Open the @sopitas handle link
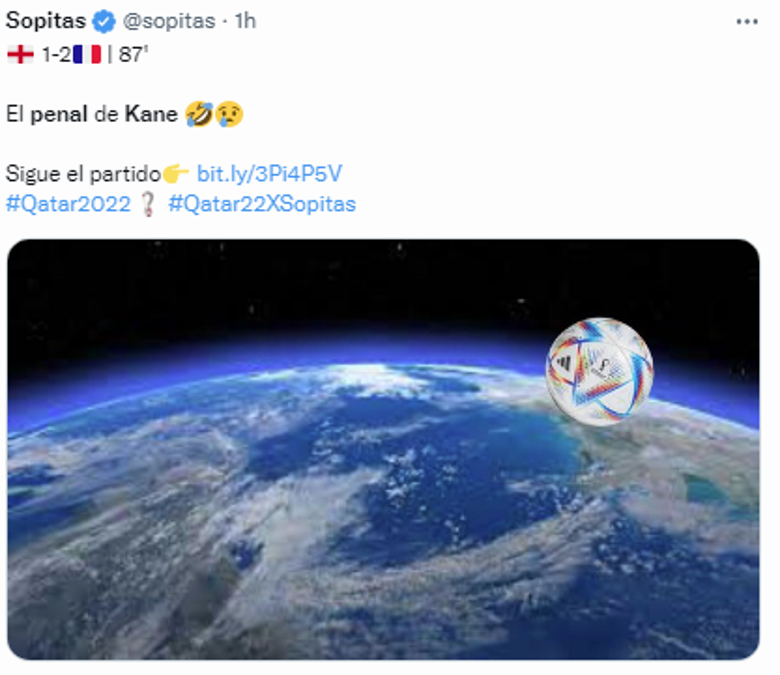This screenshot has width=780, height=675. (168, 21)
